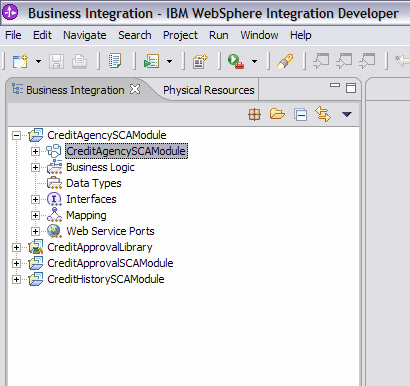
Task: Click the Save disk icon
Action: click(x=56, y=61)
